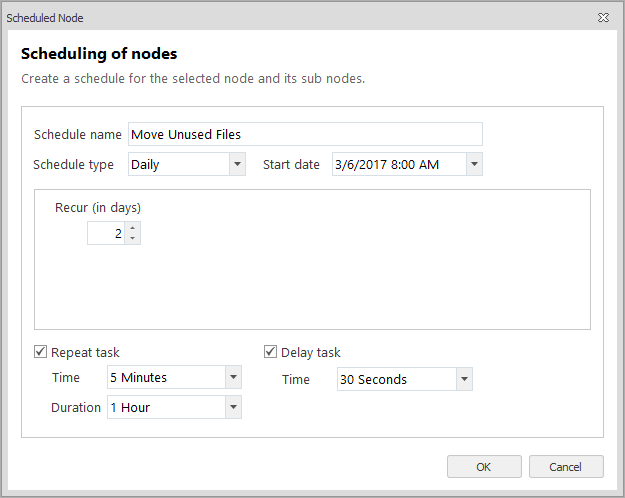
Task: Open the Repeat Time dropdown arrow
Action: tap(232, 377)
